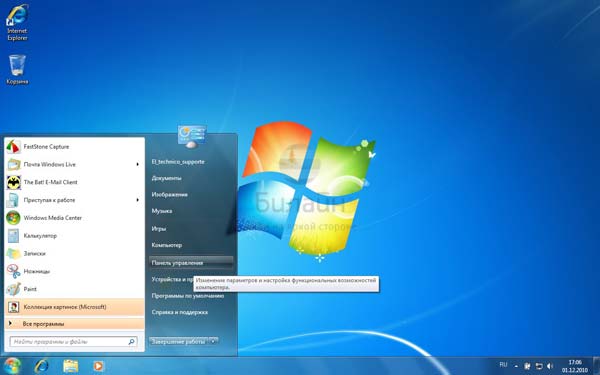Open Документы from the Start menu
The height and width of the screenshot is (375, 600).
[166, 178]
